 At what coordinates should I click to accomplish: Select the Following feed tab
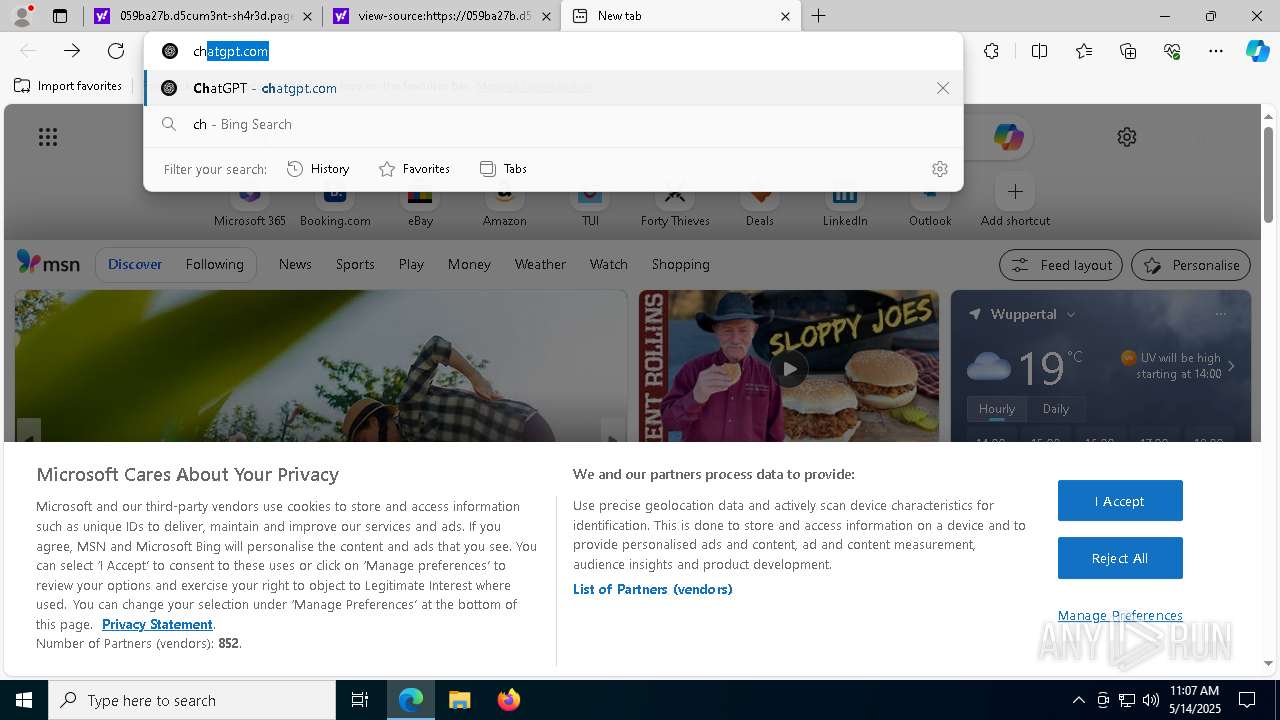[x=214, y=264]
